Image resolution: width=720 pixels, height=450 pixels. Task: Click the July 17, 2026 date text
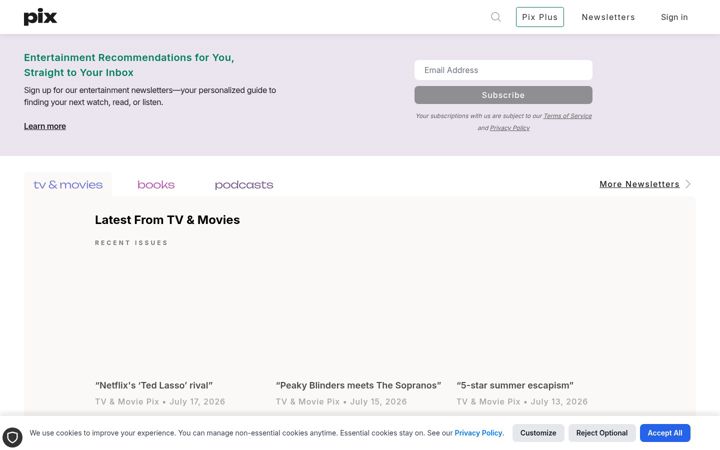197,402
